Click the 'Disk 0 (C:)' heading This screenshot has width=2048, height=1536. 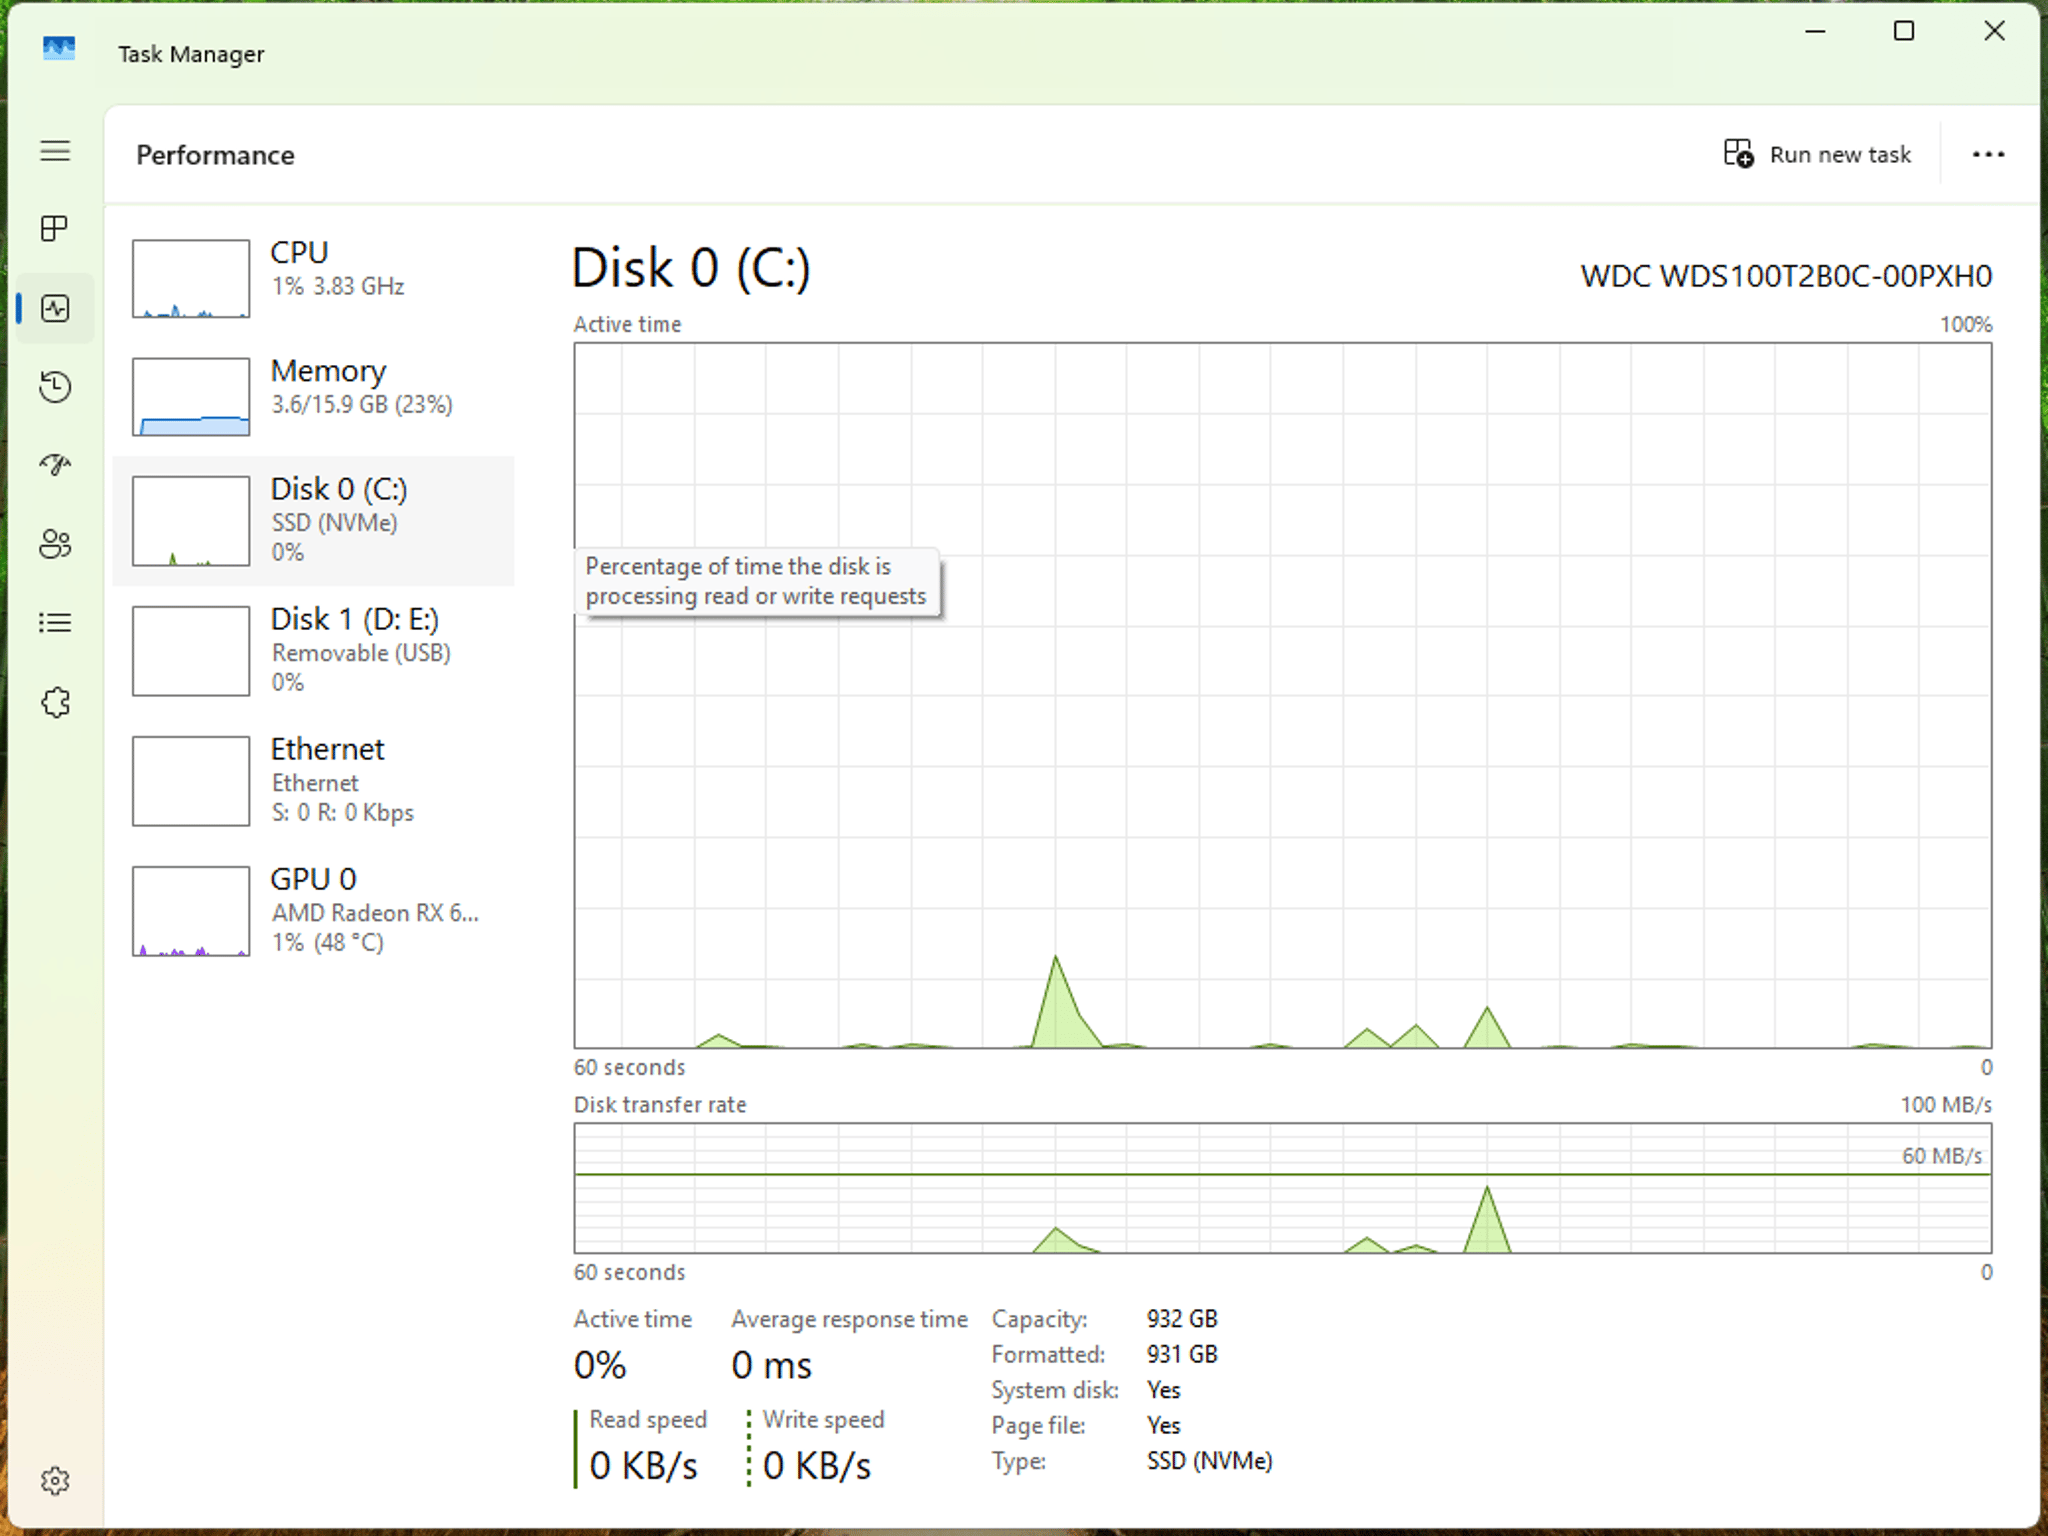tap(691, 268)
